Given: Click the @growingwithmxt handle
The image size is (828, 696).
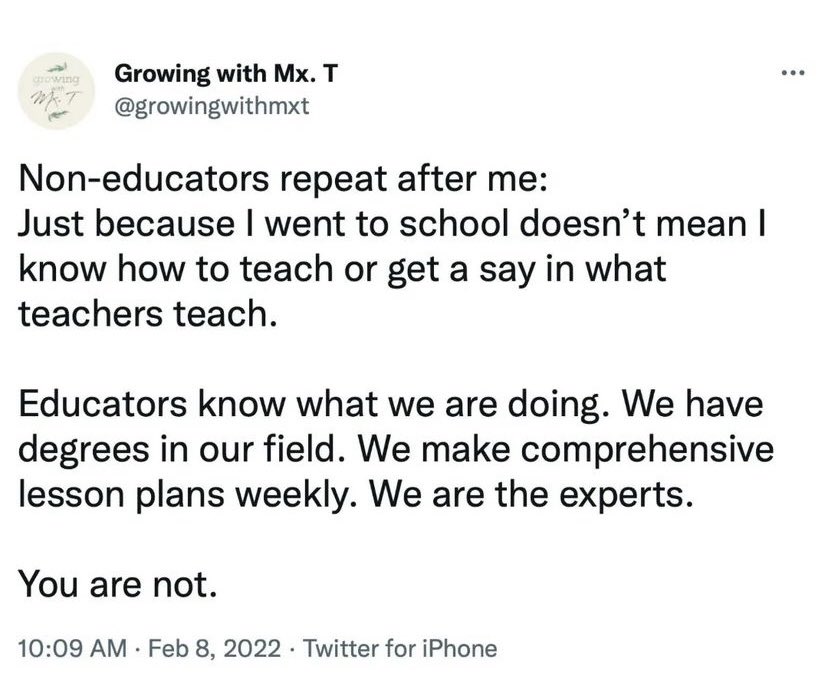Looking at the screenshot, I should [x=212, y=107].
